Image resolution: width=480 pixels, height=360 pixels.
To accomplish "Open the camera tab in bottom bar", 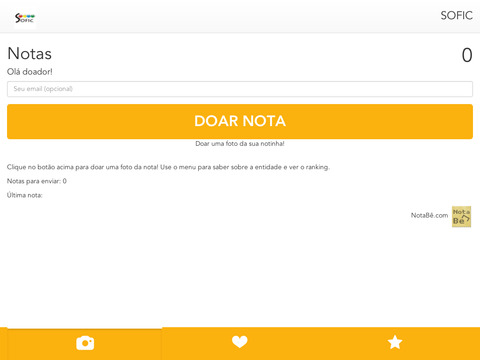I will 85,343.
